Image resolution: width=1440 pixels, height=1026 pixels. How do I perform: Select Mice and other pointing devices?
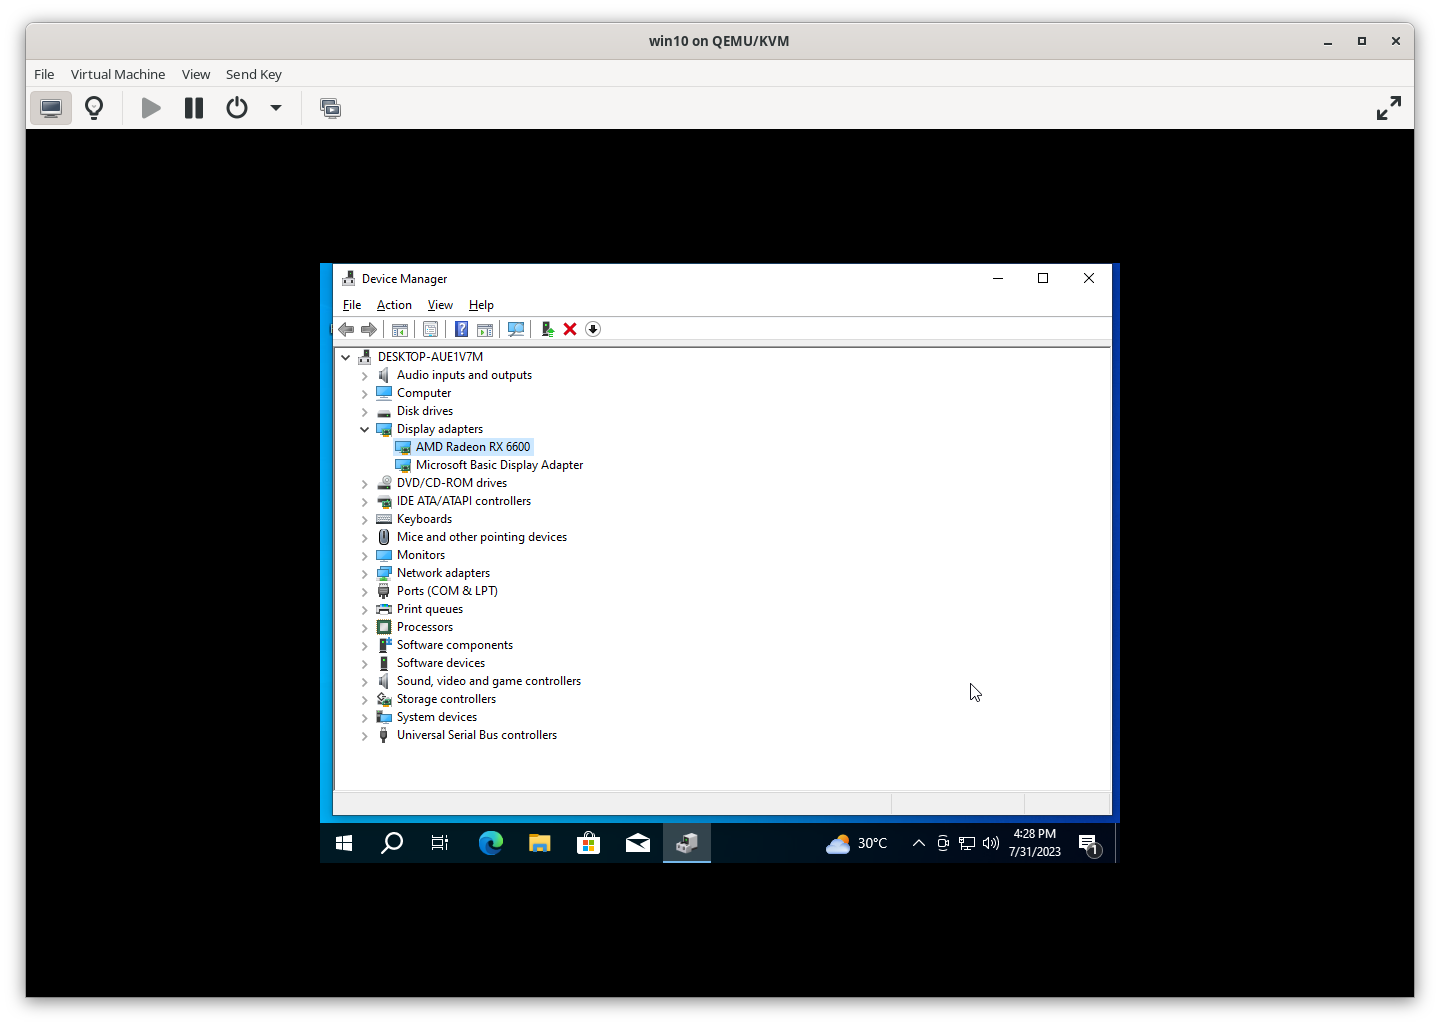click(482, 537)
